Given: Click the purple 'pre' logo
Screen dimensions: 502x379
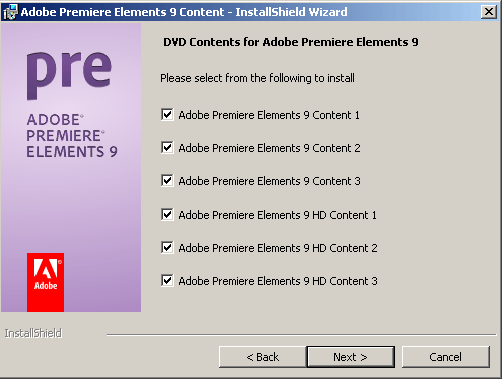Looking at the screenshot, I should coord(69,76).
